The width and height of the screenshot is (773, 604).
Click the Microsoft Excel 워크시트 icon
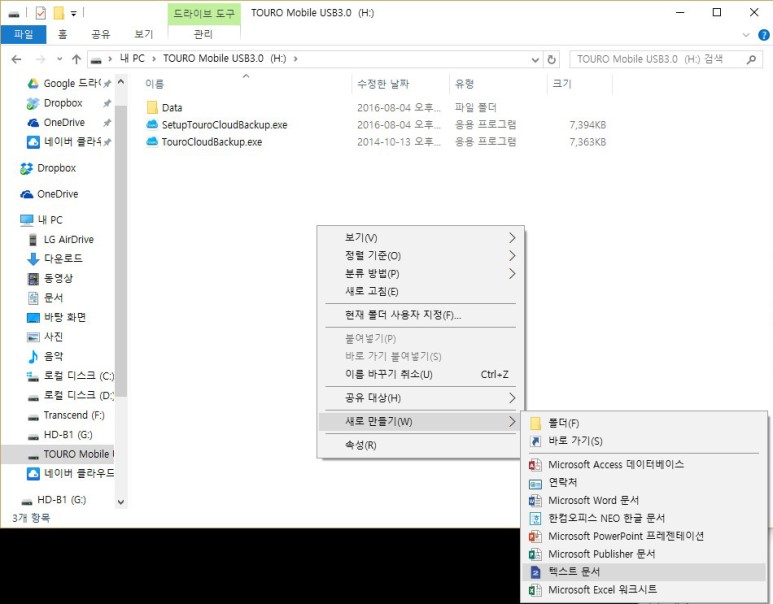tap(535, 590)
